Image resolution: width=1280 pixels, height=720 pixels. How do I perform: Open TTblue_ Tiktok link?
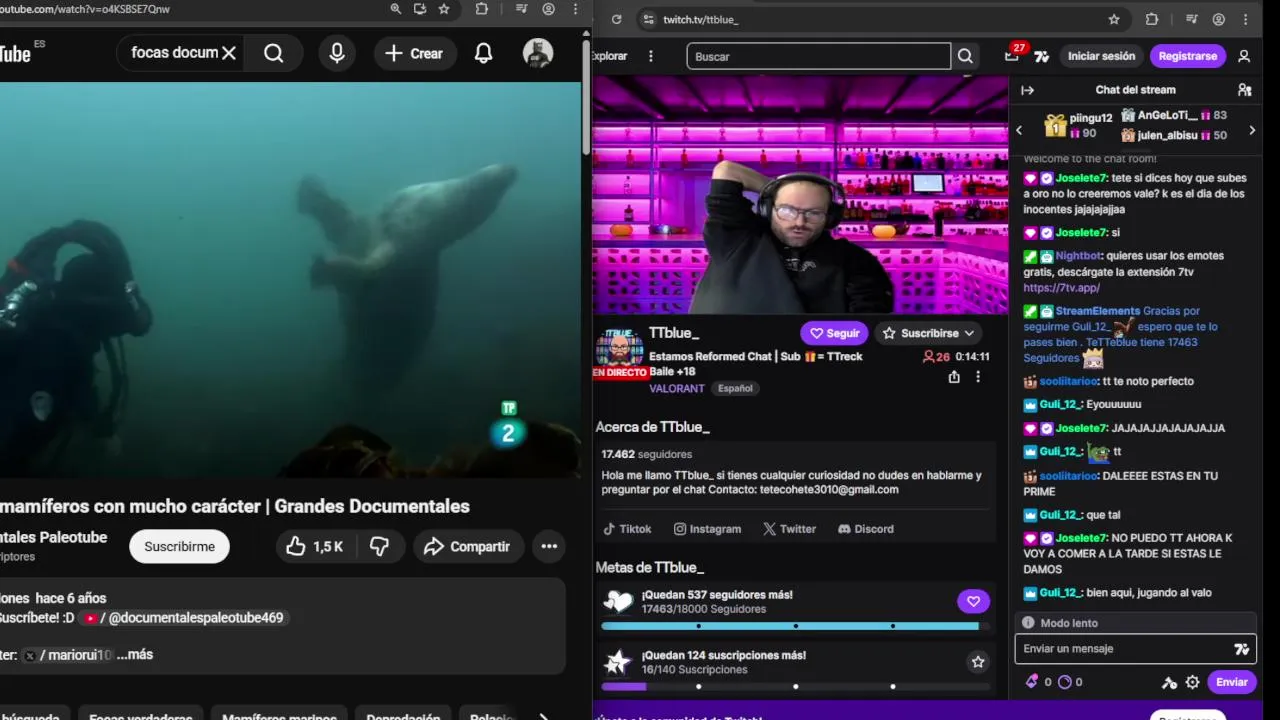coord(627,529)
